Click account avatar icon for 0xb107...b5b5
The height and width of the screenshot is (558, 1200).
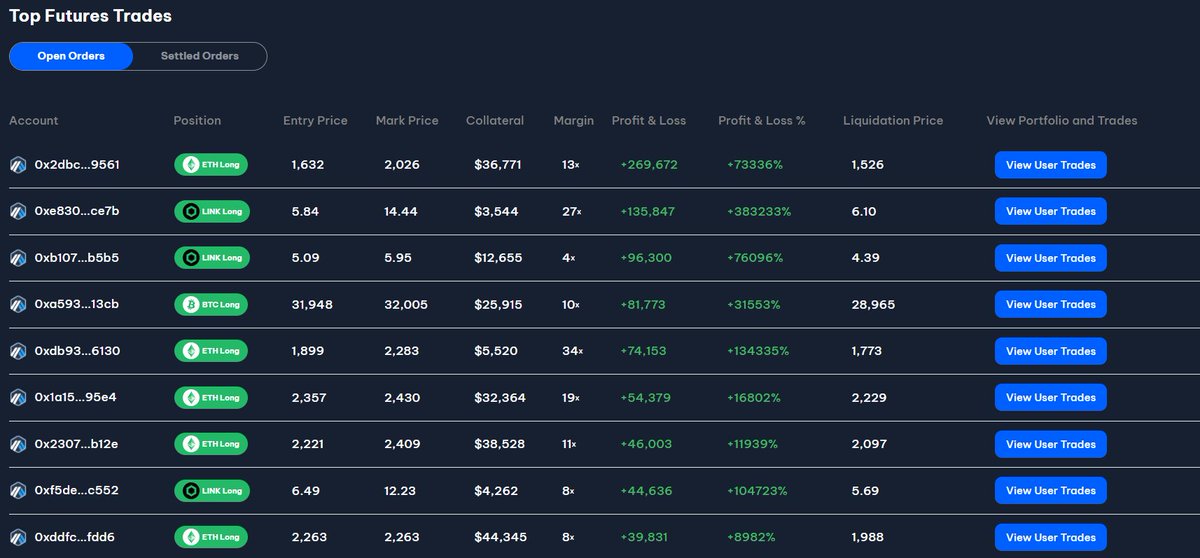coord(18,258)
